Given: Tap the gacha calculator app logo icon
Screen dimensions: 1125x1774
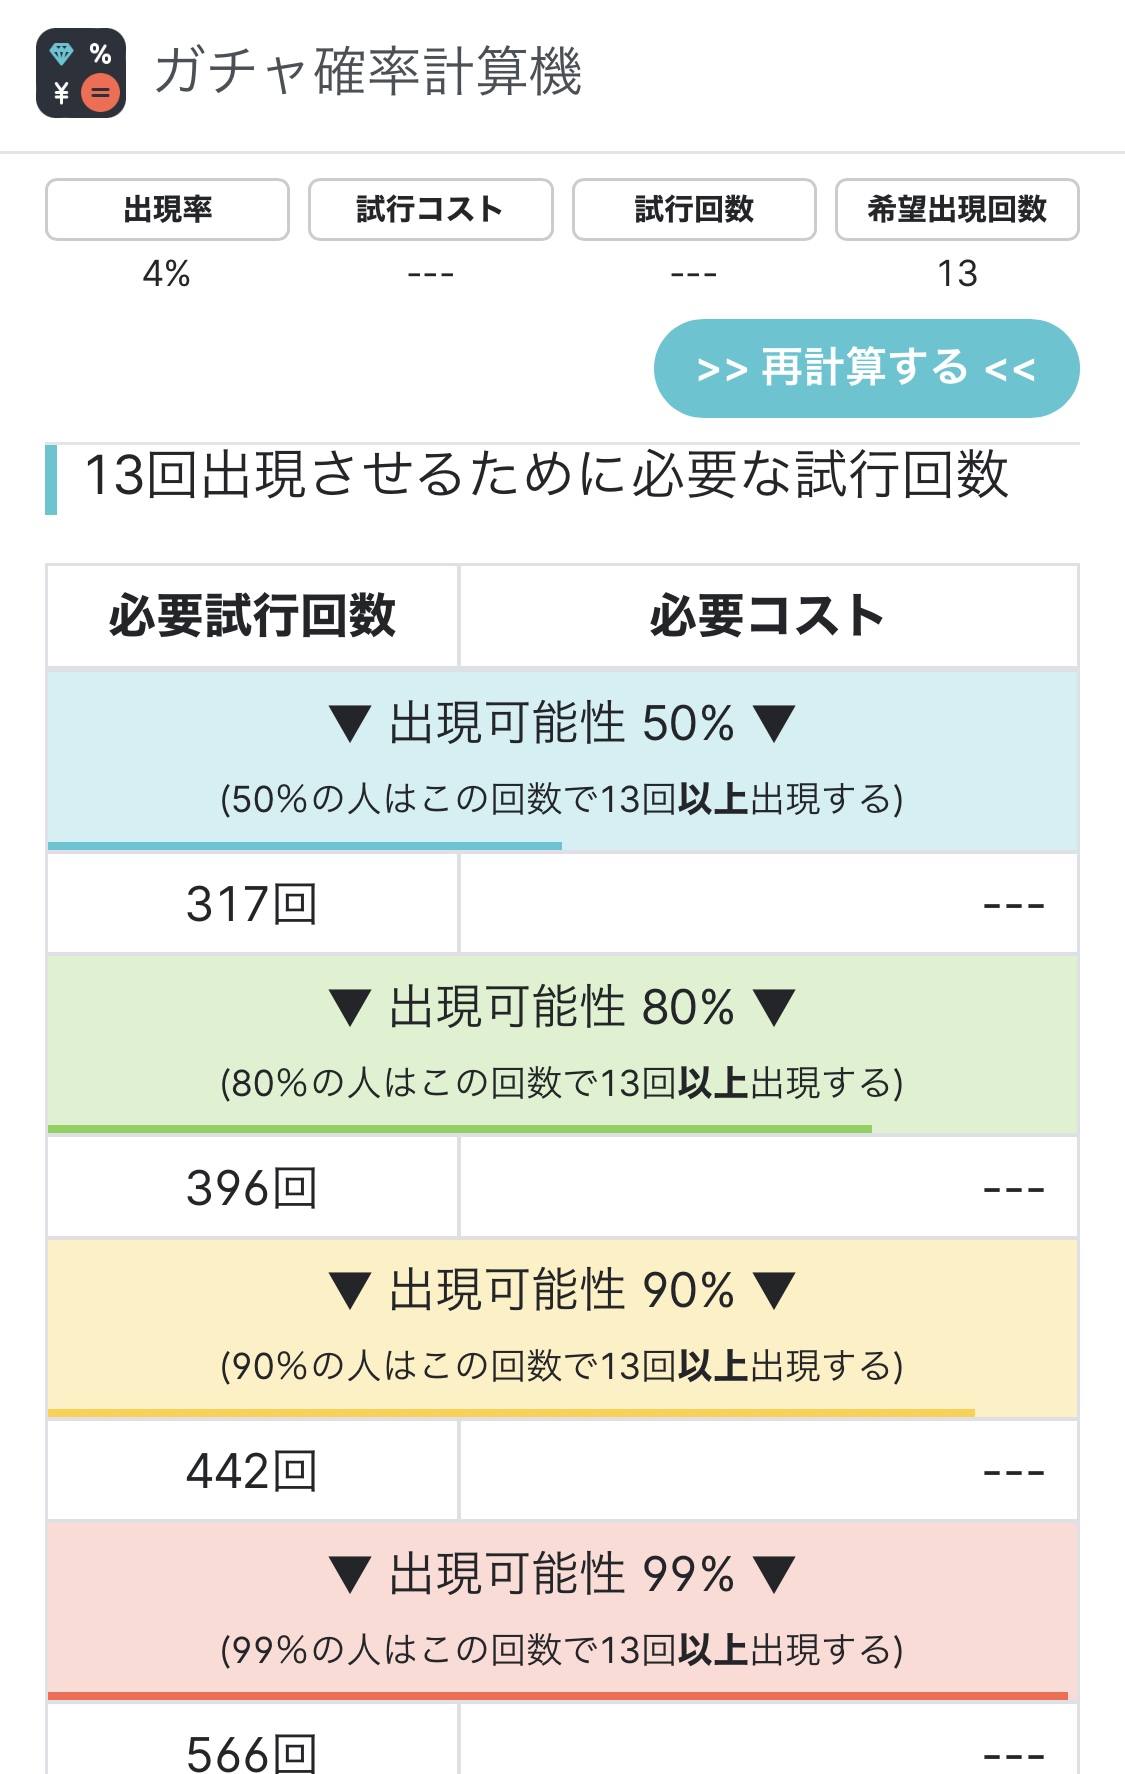Looking at the screenshot, I should pyautogui.click(x=81, y=73).
